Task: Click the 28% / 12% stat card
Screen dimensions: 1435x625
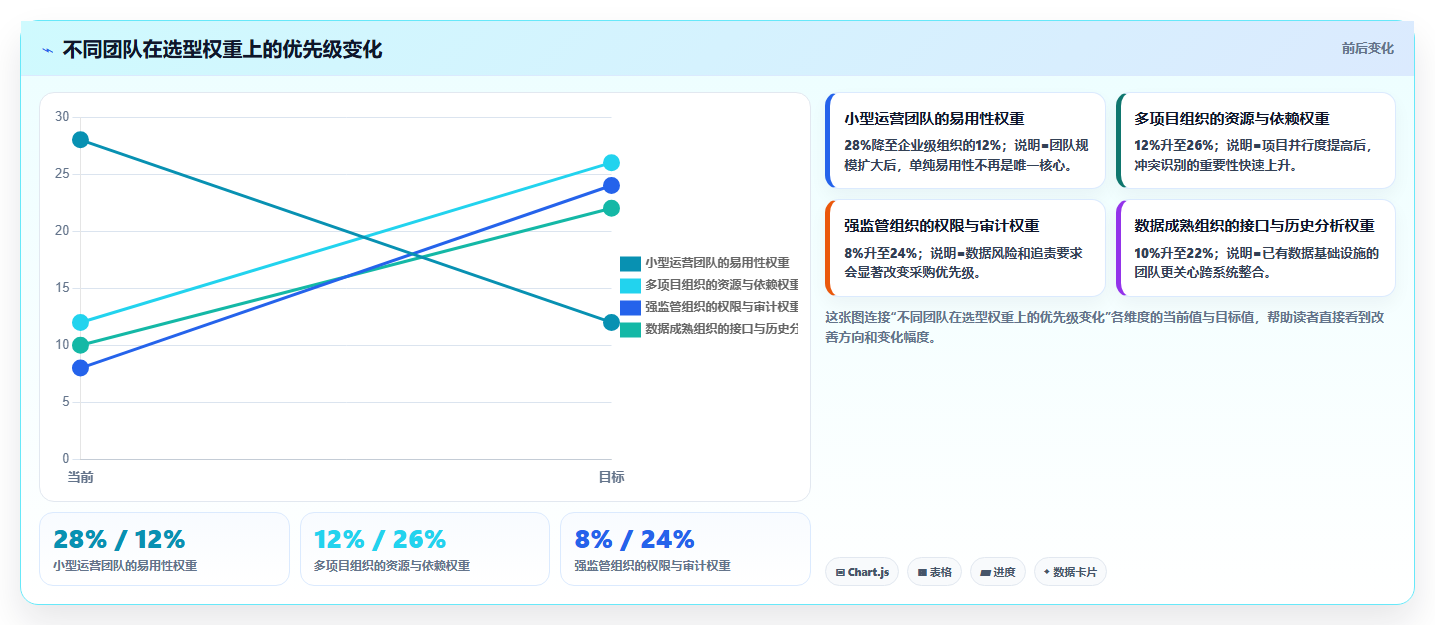Action: pos(164,549)
